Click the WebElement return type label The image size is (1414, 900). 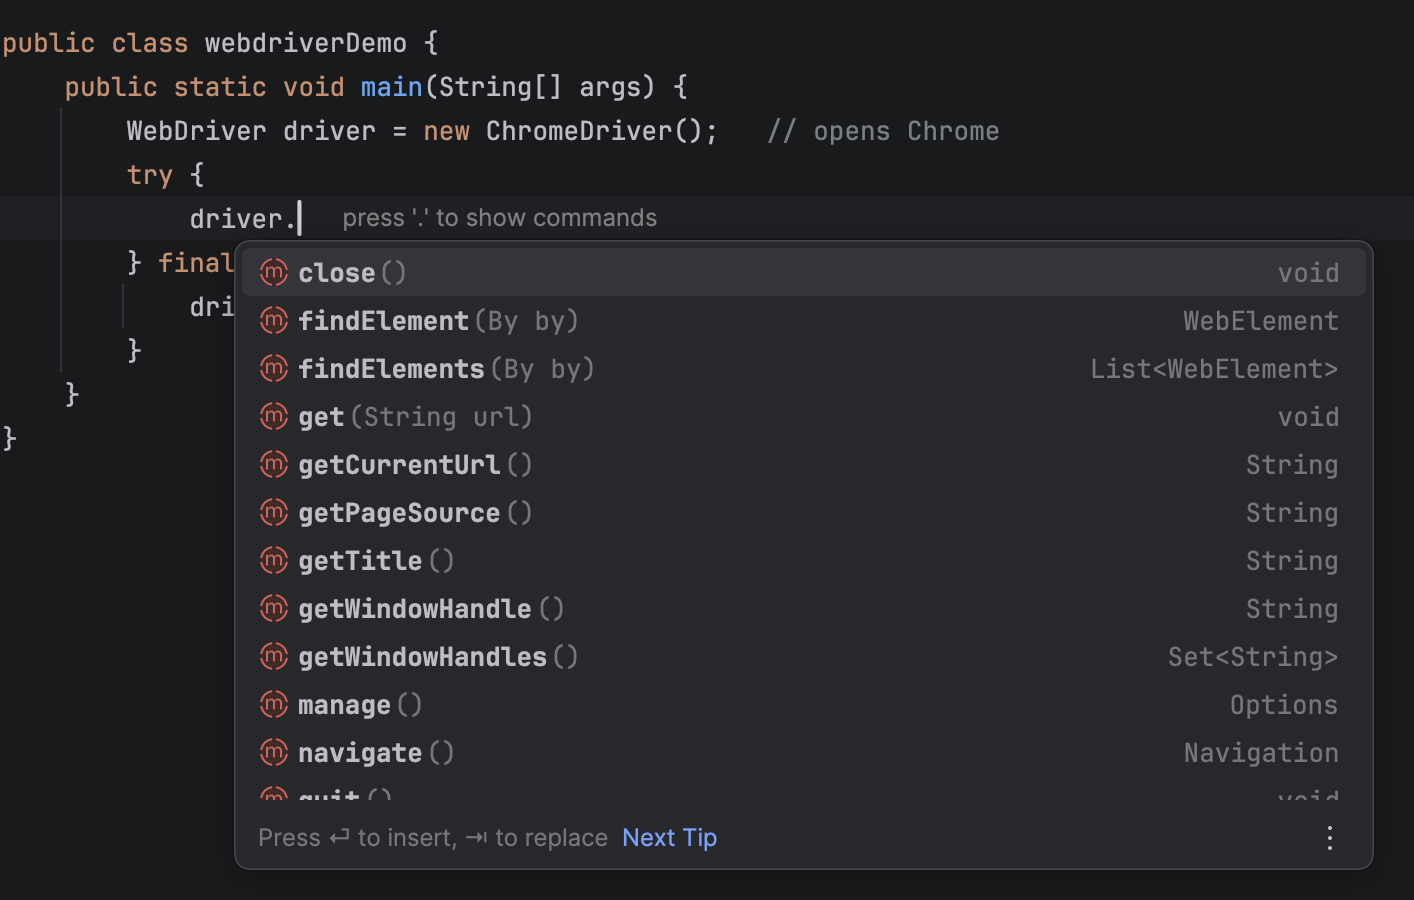(x=1261, y=321)
